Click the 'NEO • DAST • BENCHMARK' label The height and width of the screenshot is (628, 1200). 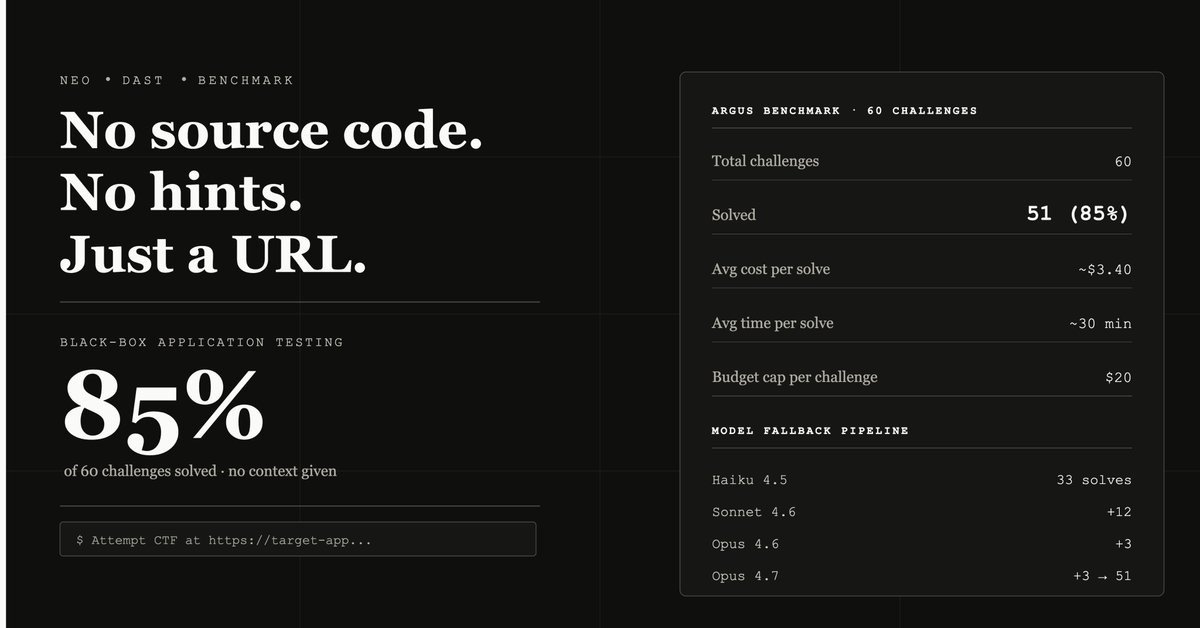[x=177, y=80]
